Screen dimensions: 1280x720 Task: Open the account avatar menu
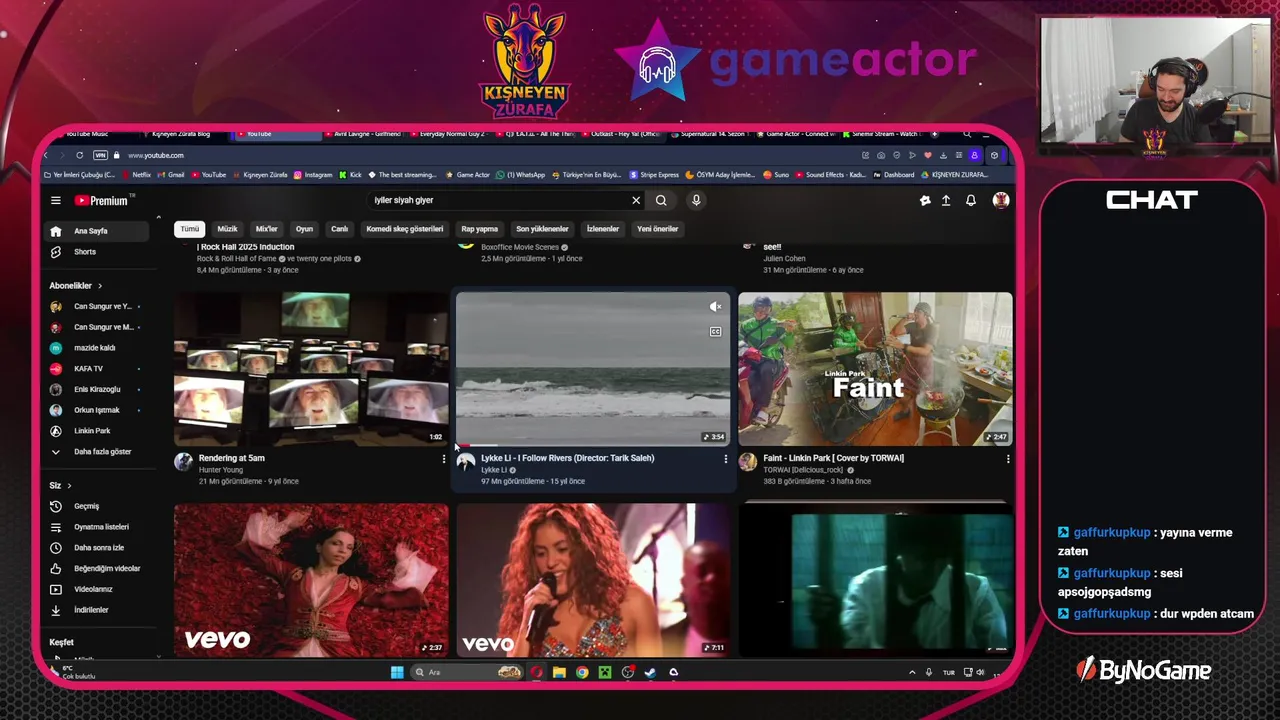(1000, 200)
